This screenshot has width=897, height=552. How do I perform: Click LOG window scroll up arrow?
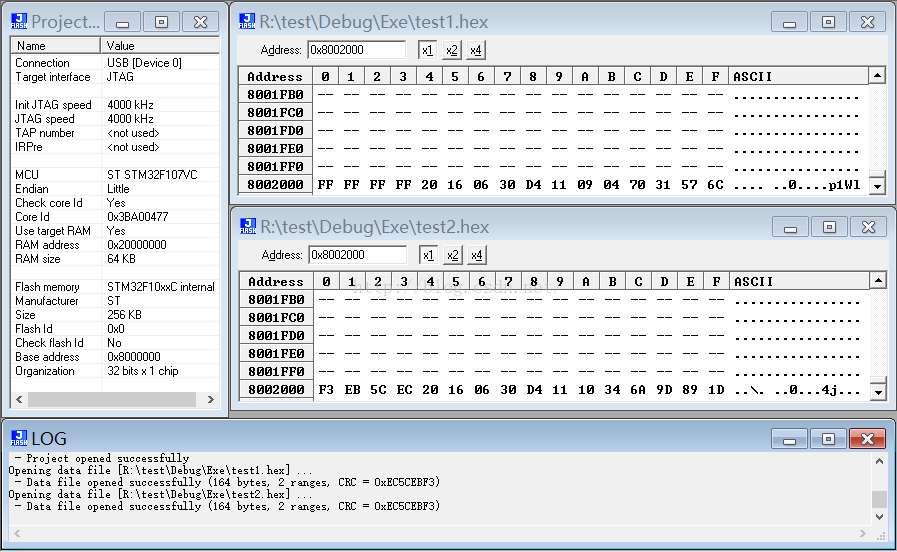point(879,461)
